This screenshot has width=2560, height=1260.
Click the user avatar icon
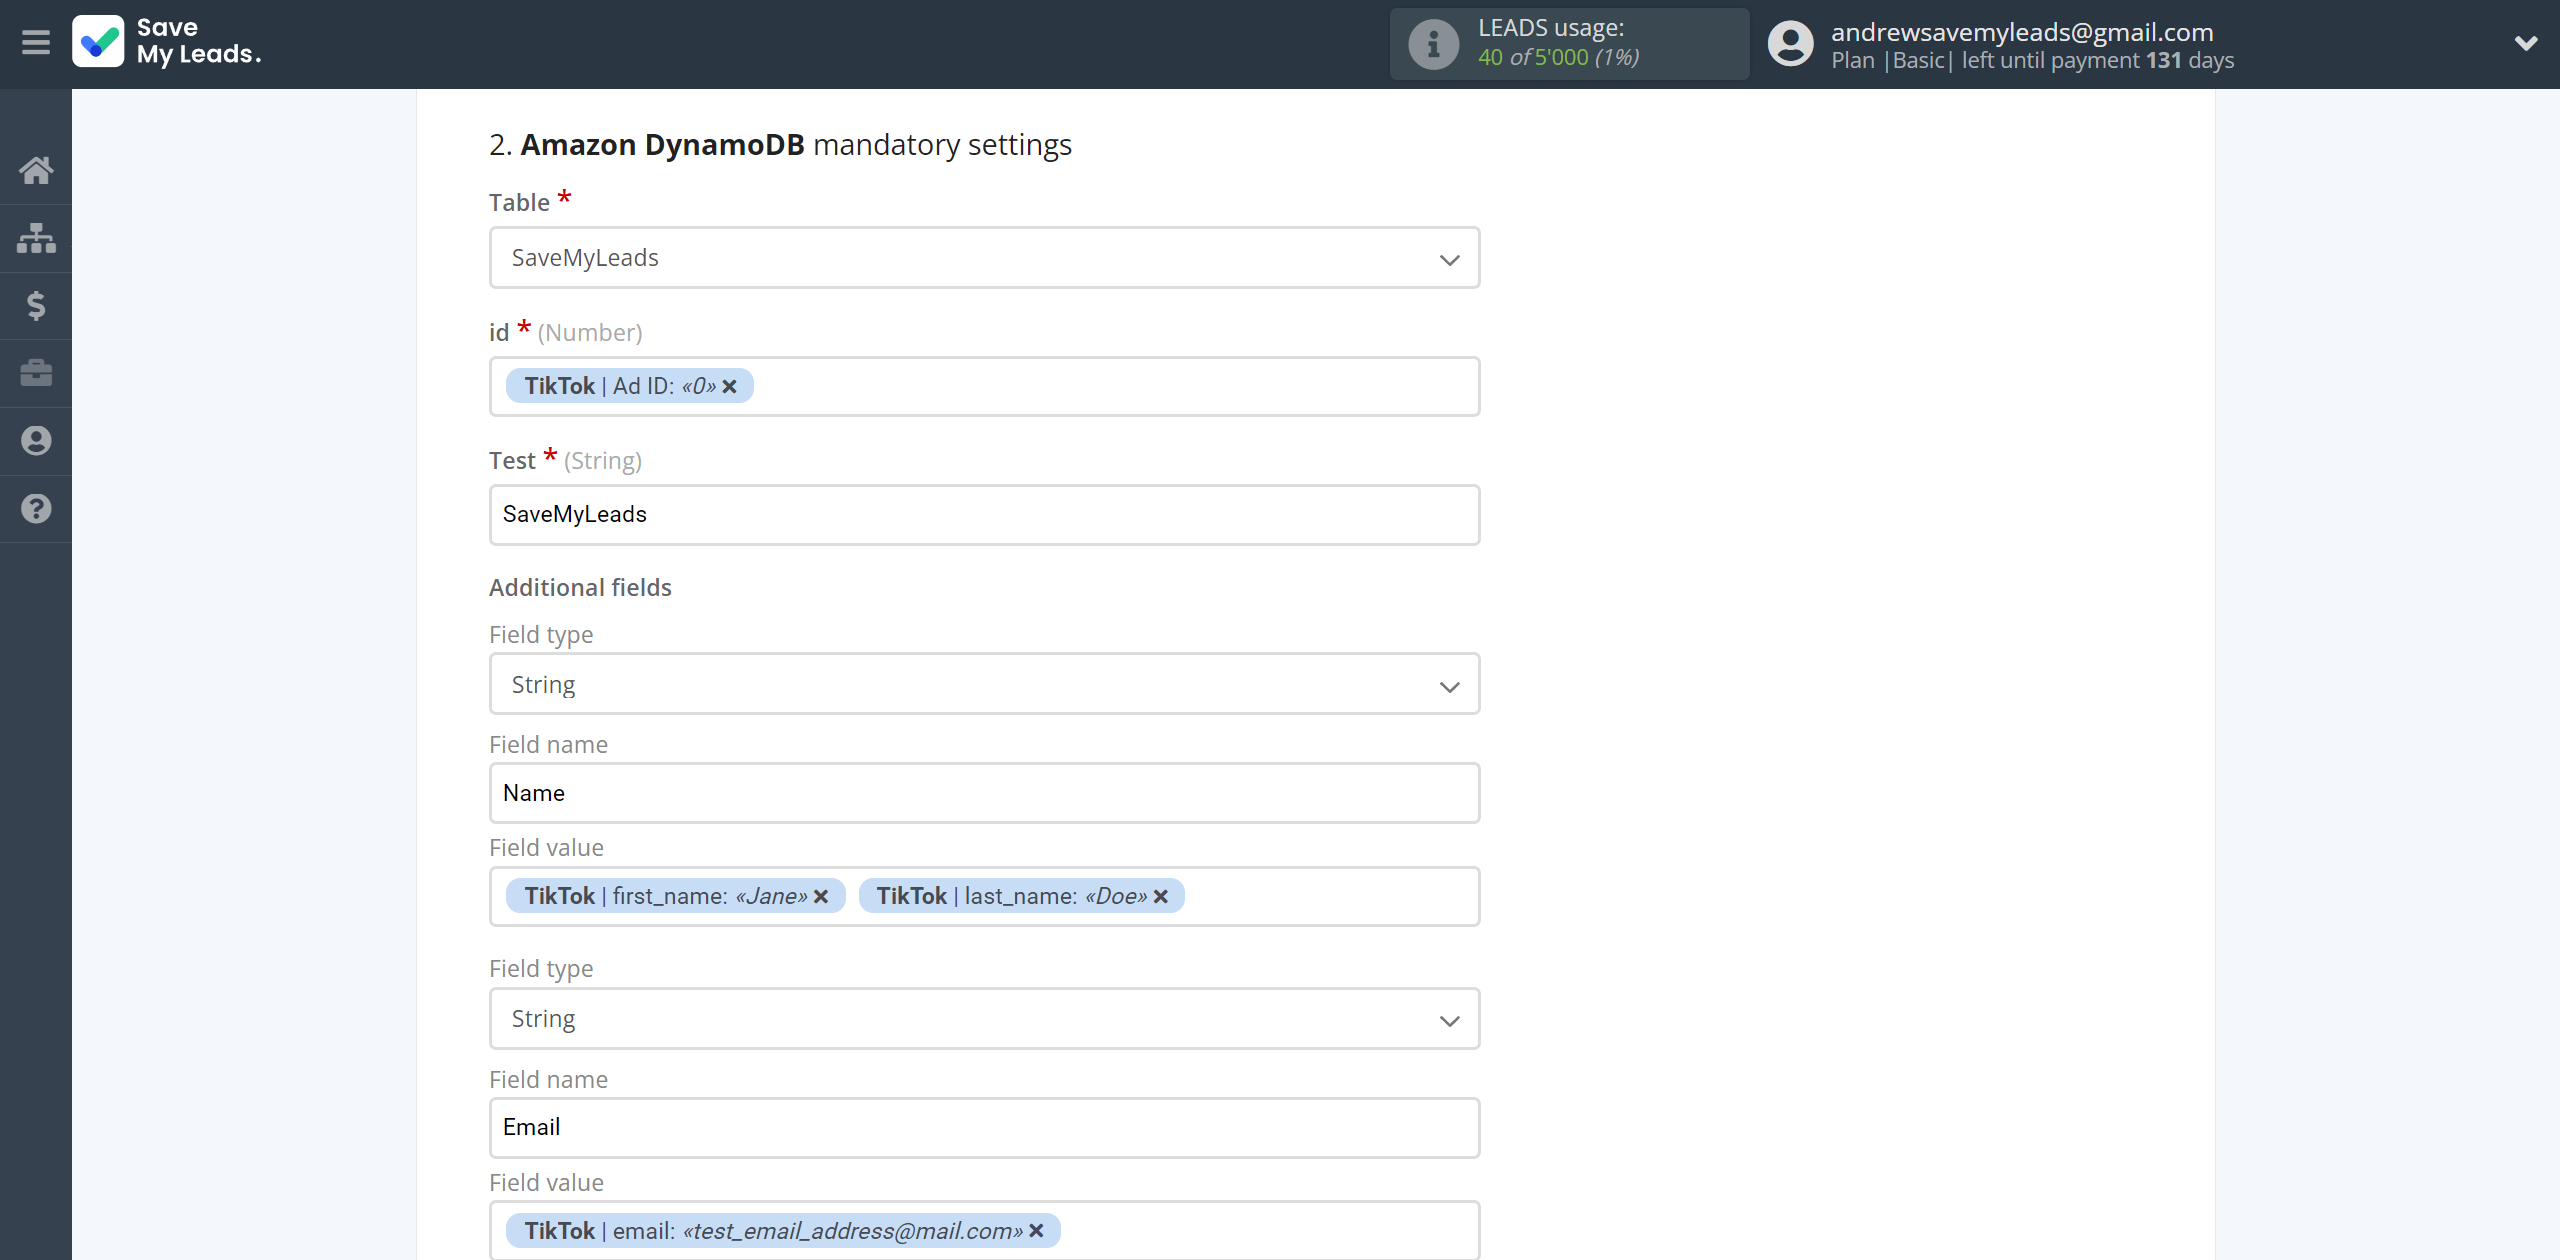(x=1790, y=44)
